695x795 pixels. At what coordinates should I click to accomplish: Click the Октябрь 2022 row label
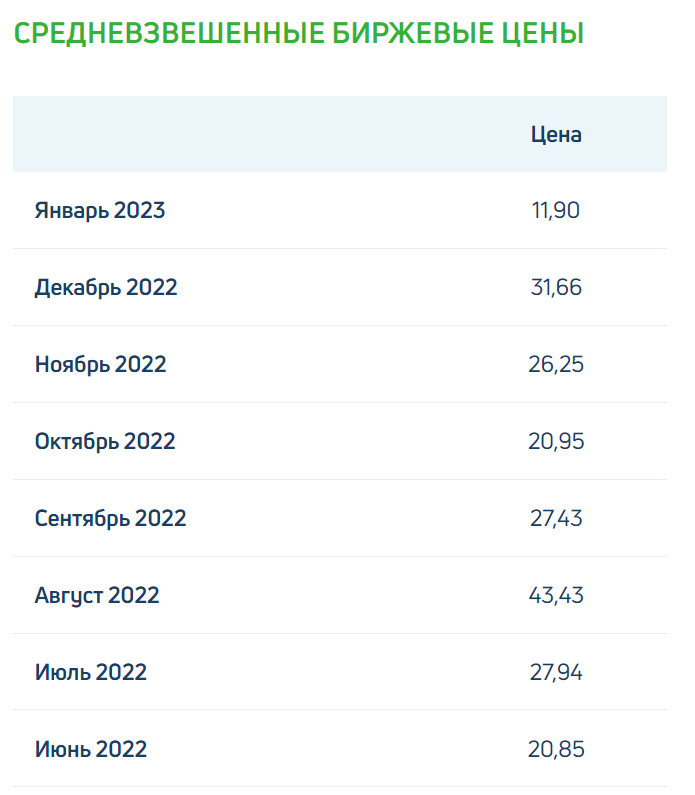coord(105,442)
